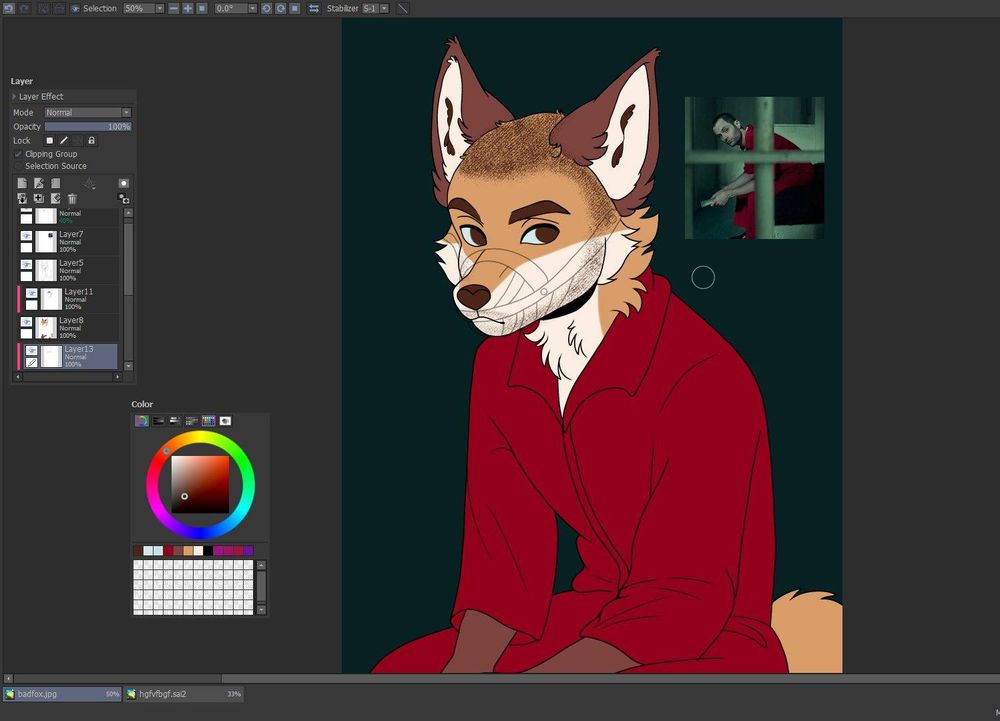This screenshot has width=1000, height=721.
Task: Toggle the straight line drawing mode icon
Action: pos(402,8)
